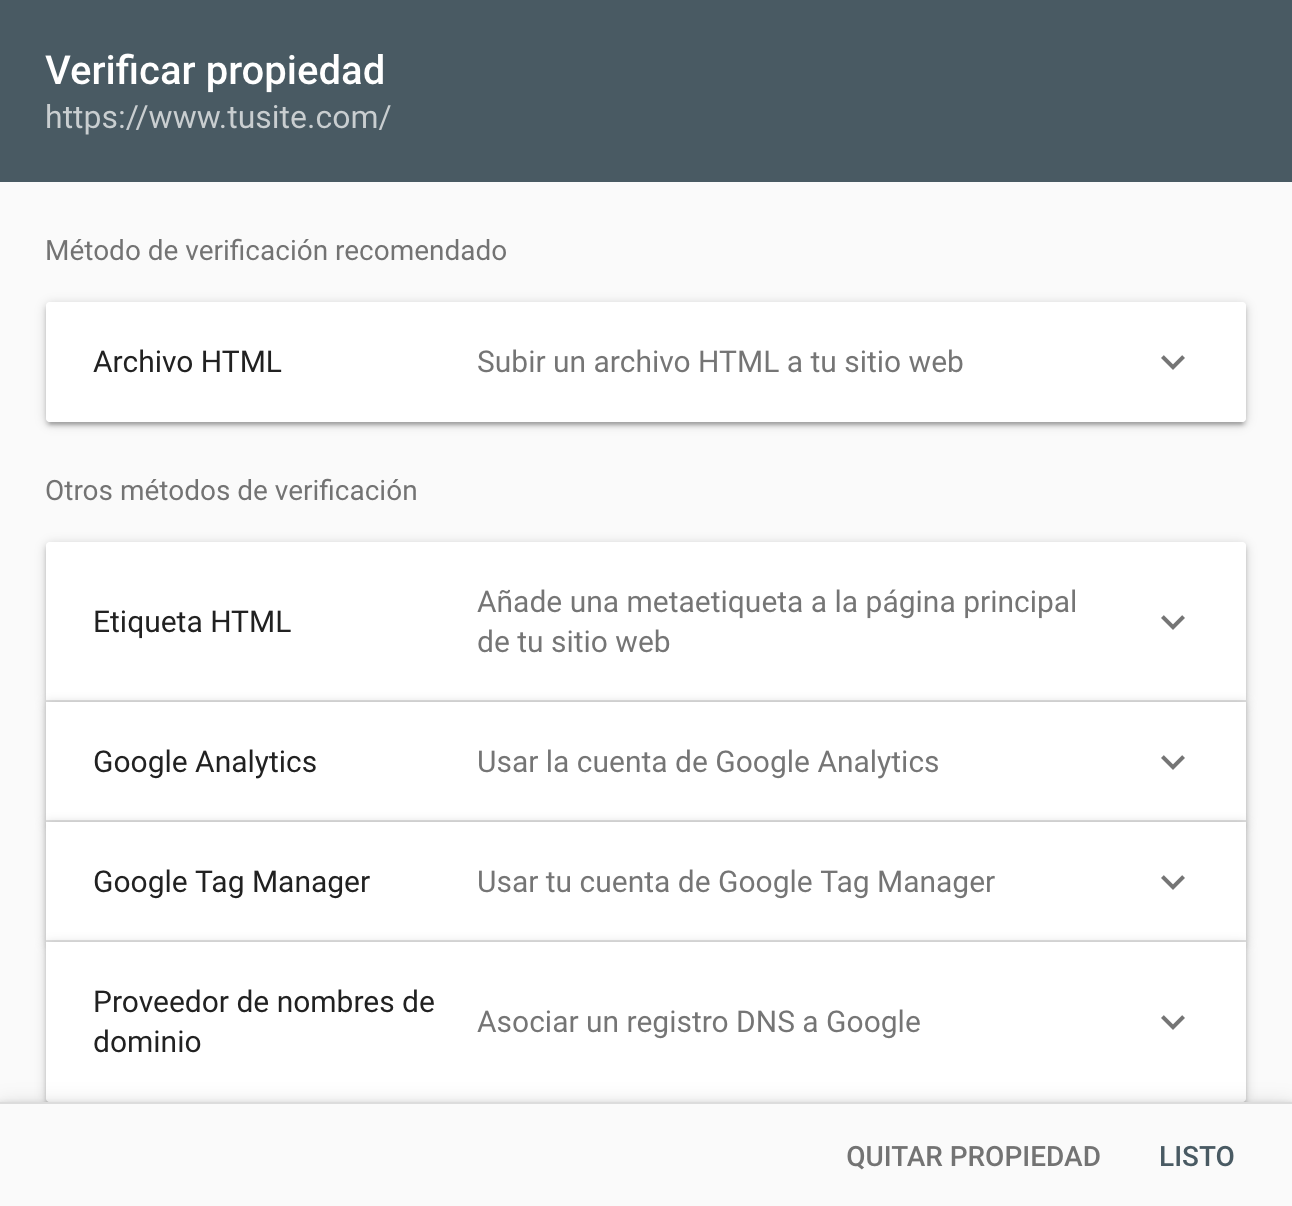Expand the Google Tag Manager chevron
1292x1206 pixels.
click(x=1173, y=882)
